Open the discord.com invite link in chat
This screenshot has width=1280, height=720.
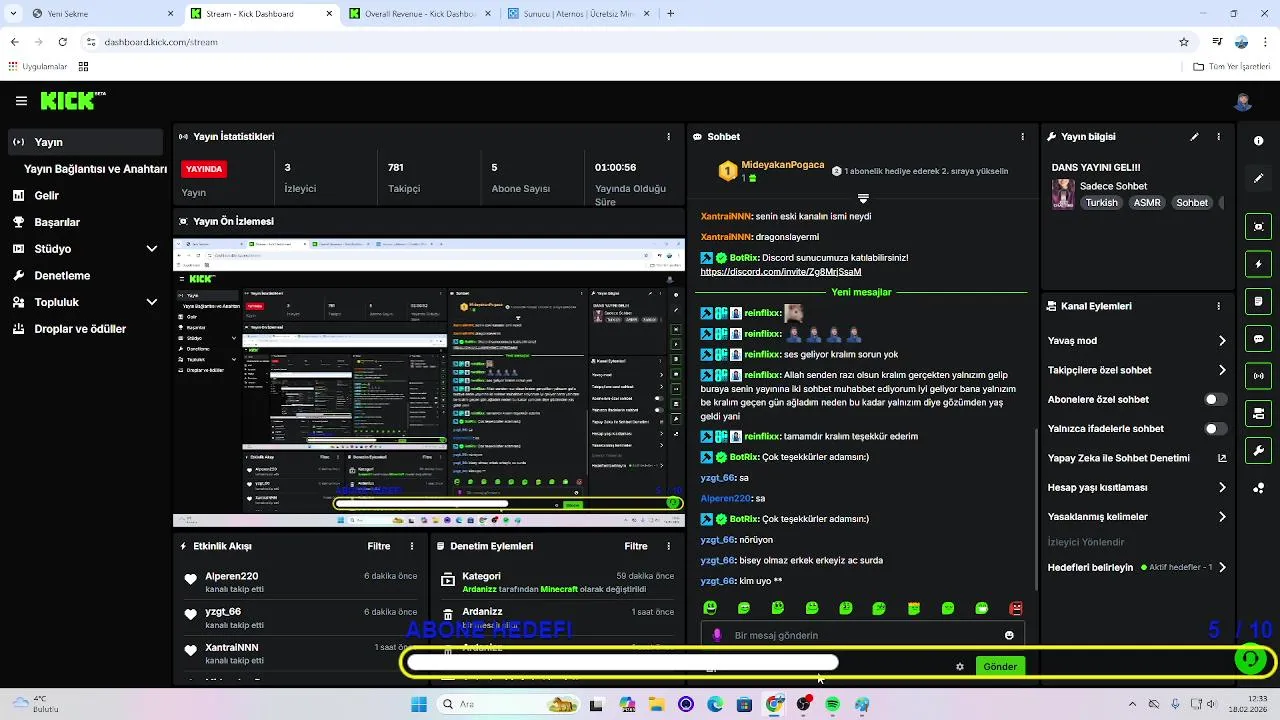780,272
